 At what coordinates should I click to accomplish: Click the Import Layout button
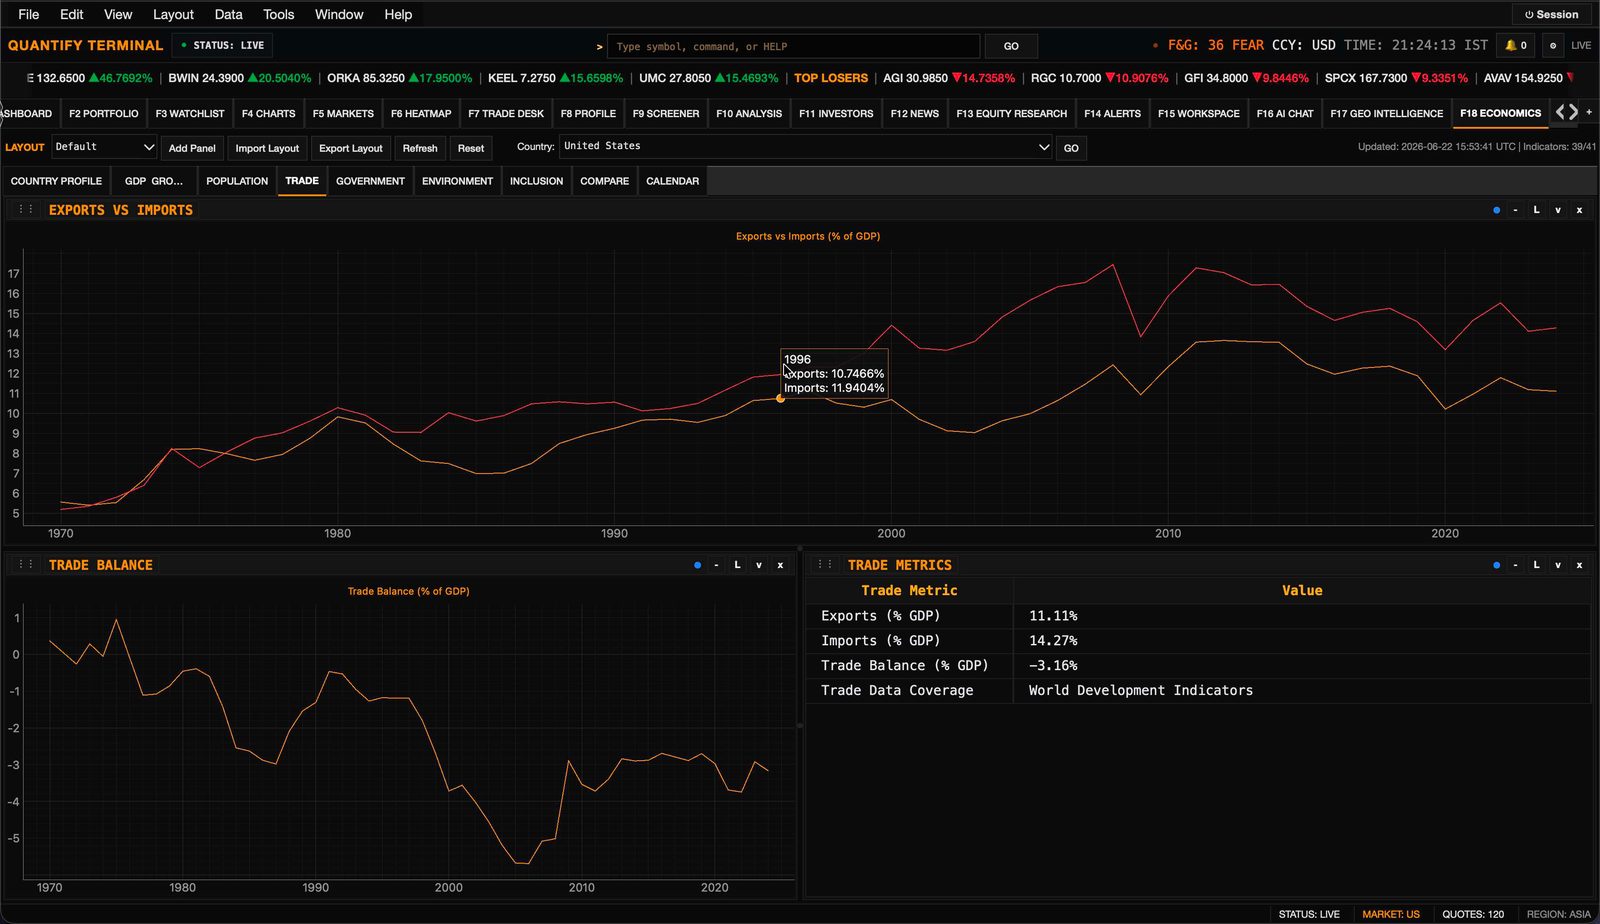[x=267, y=148]
